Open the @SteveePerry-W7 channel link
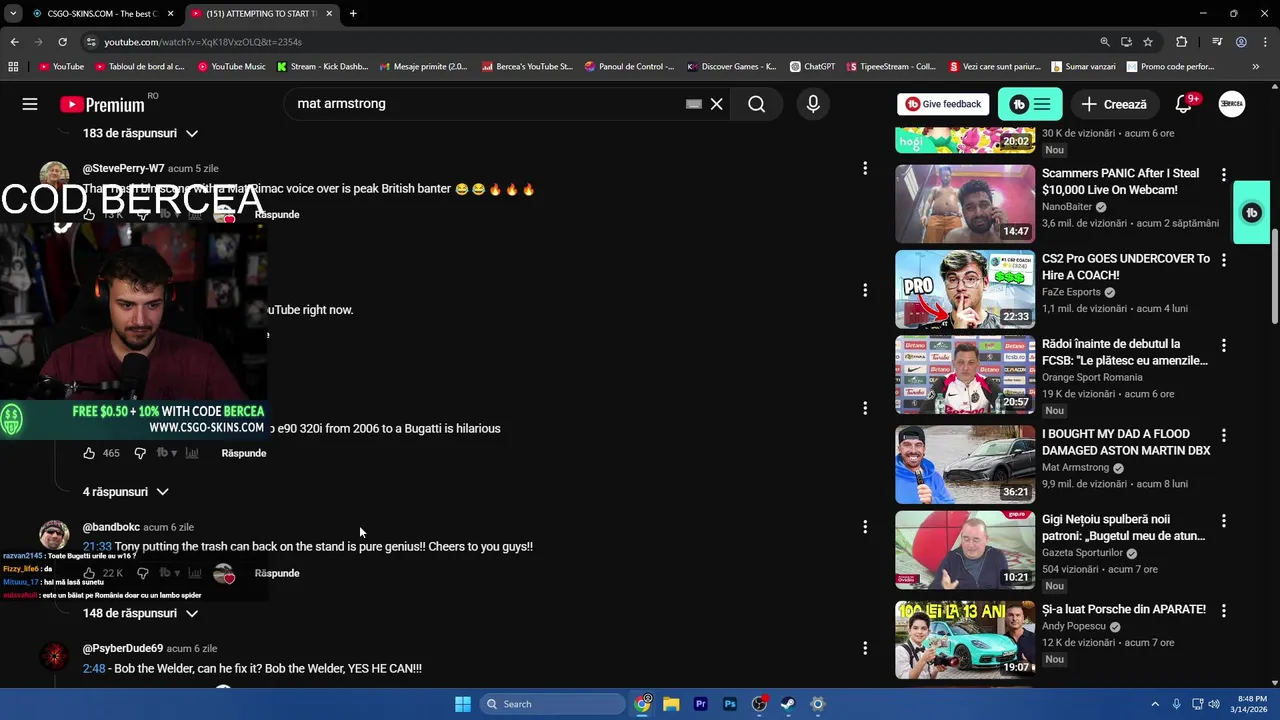The image size is (1280, 720). pyautogui.click(x=123, y=168)
